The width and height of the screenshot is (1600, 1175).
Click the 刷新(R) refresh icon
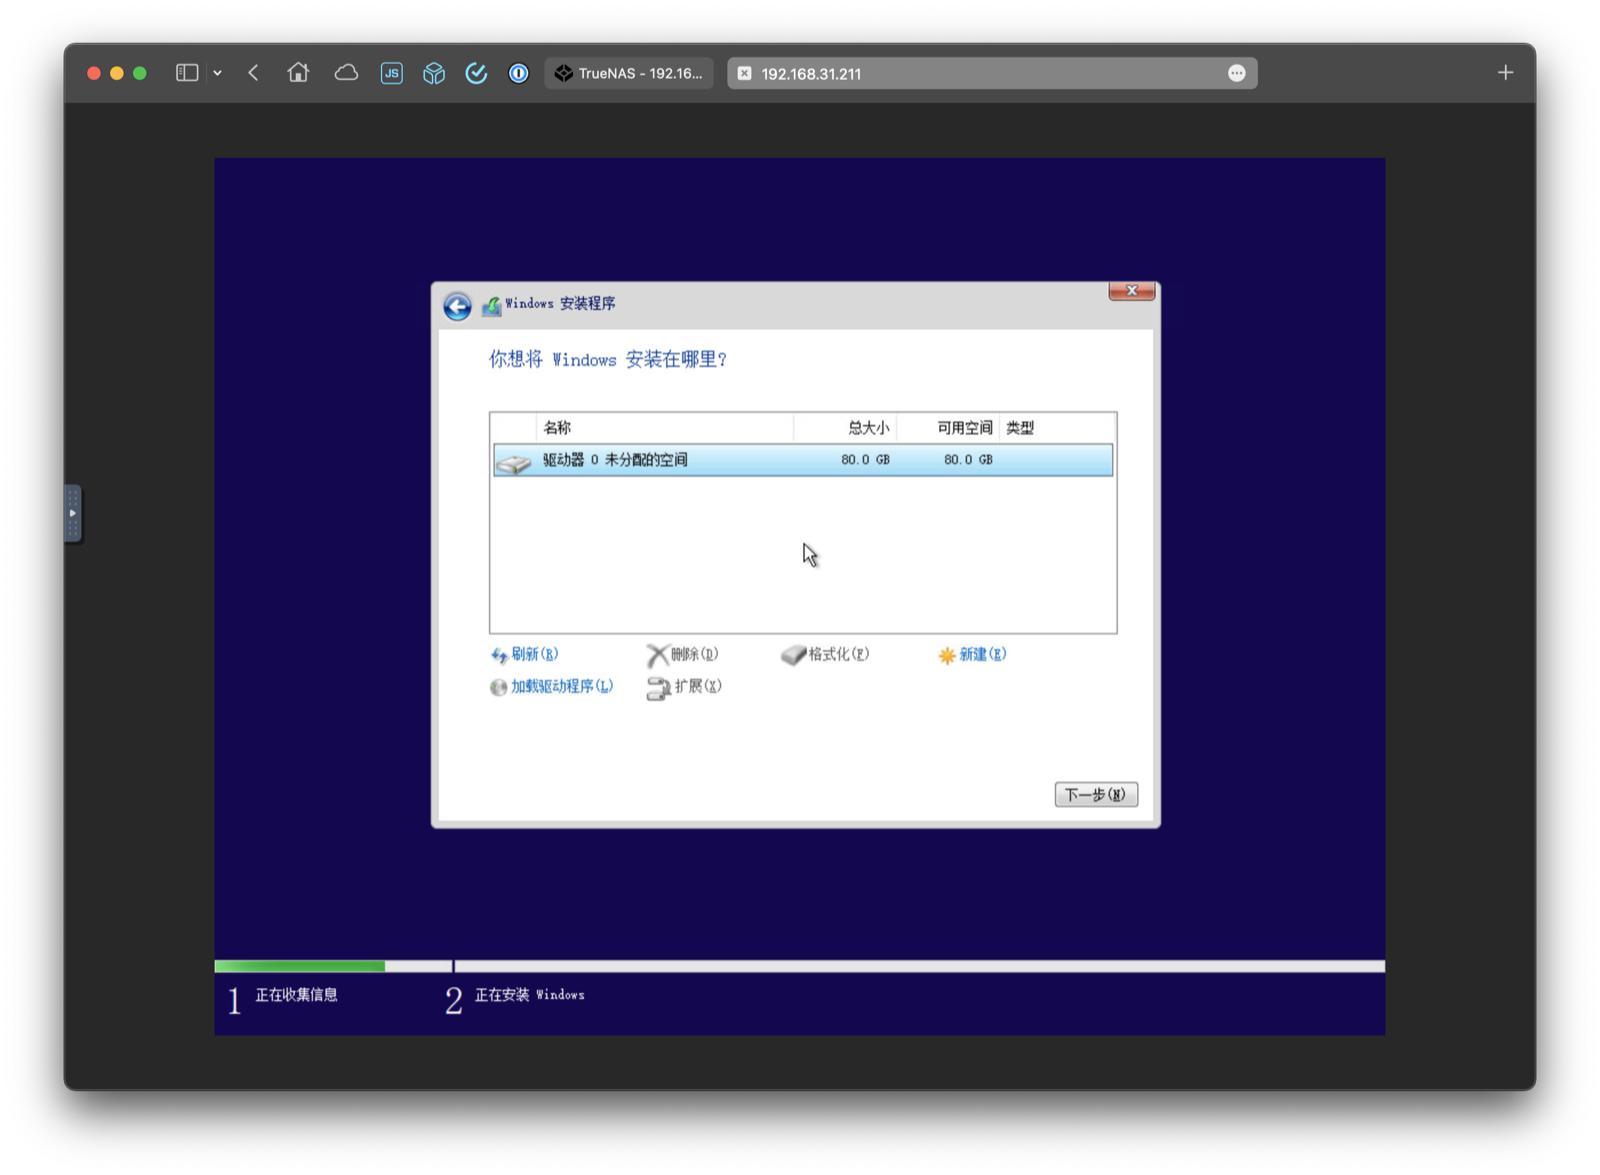tap(499, 655)
